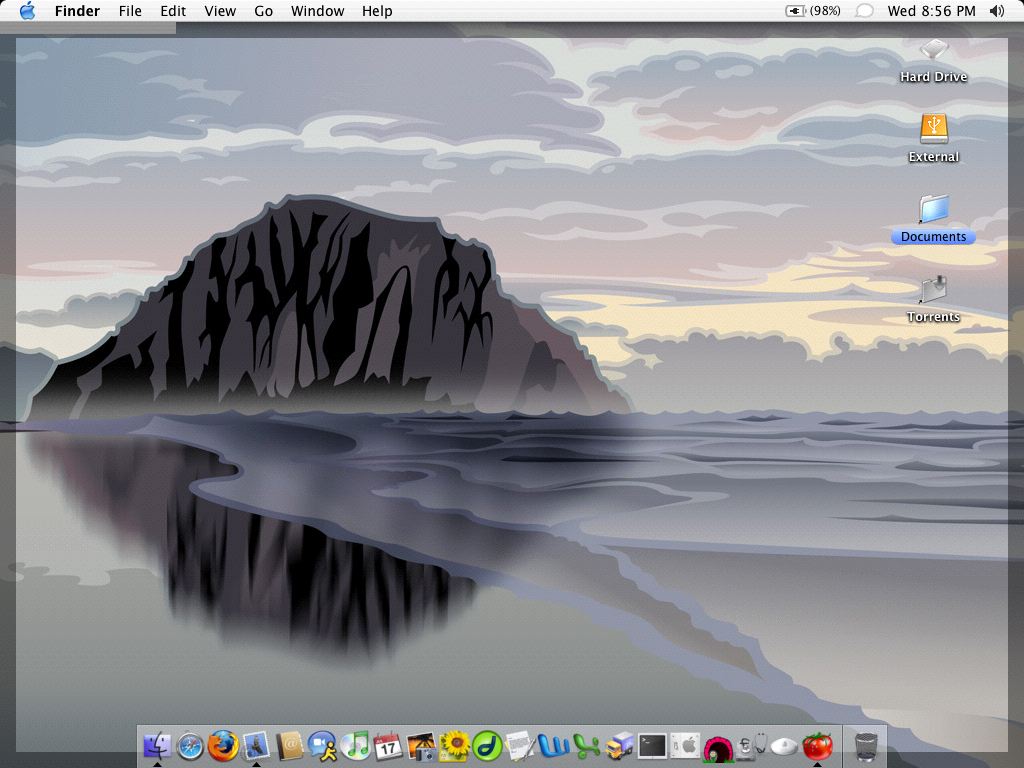Open Microsoft Word dock icon

(x=553, y=746)
